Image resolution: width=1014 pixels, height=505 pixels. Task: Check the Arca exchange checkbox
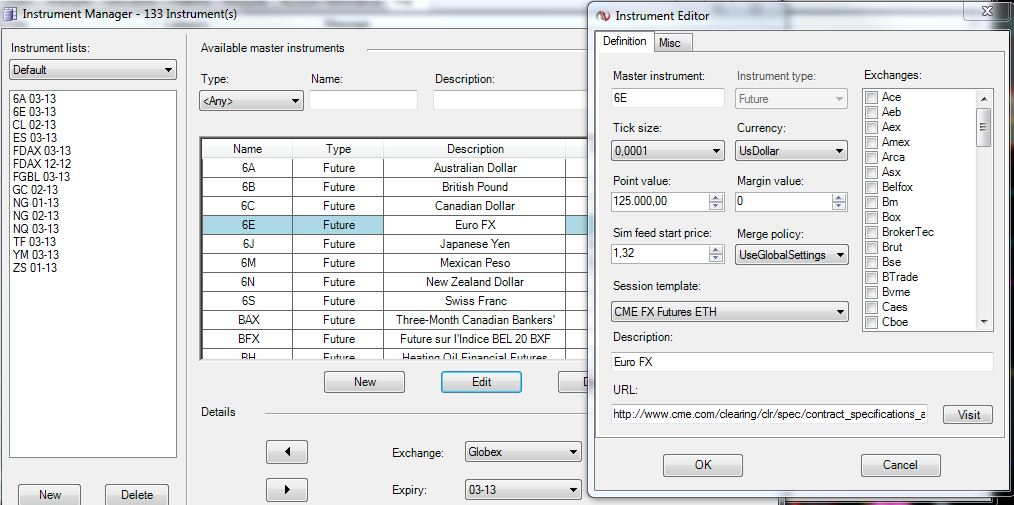tap(872, 157)
